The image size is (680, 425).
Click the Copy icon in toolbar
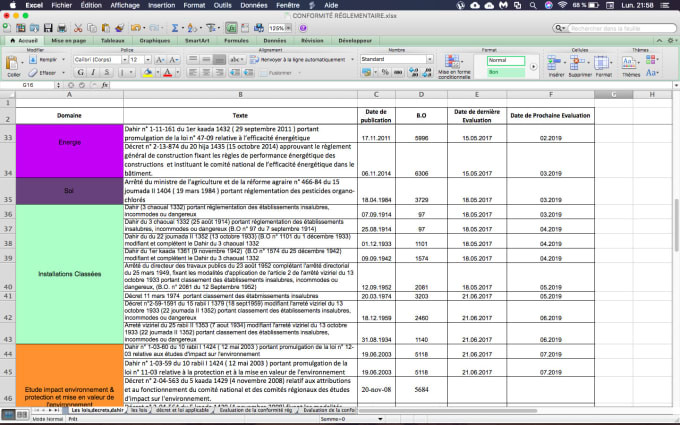(92, 28)
